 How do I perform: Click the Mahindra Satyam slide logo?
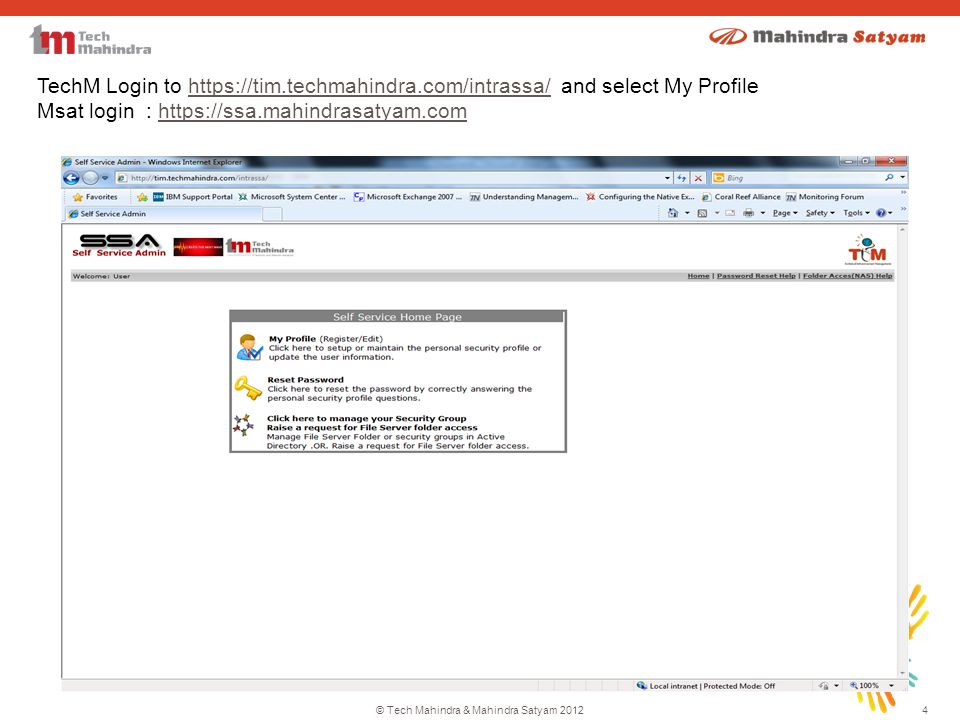tap(817, 37)
